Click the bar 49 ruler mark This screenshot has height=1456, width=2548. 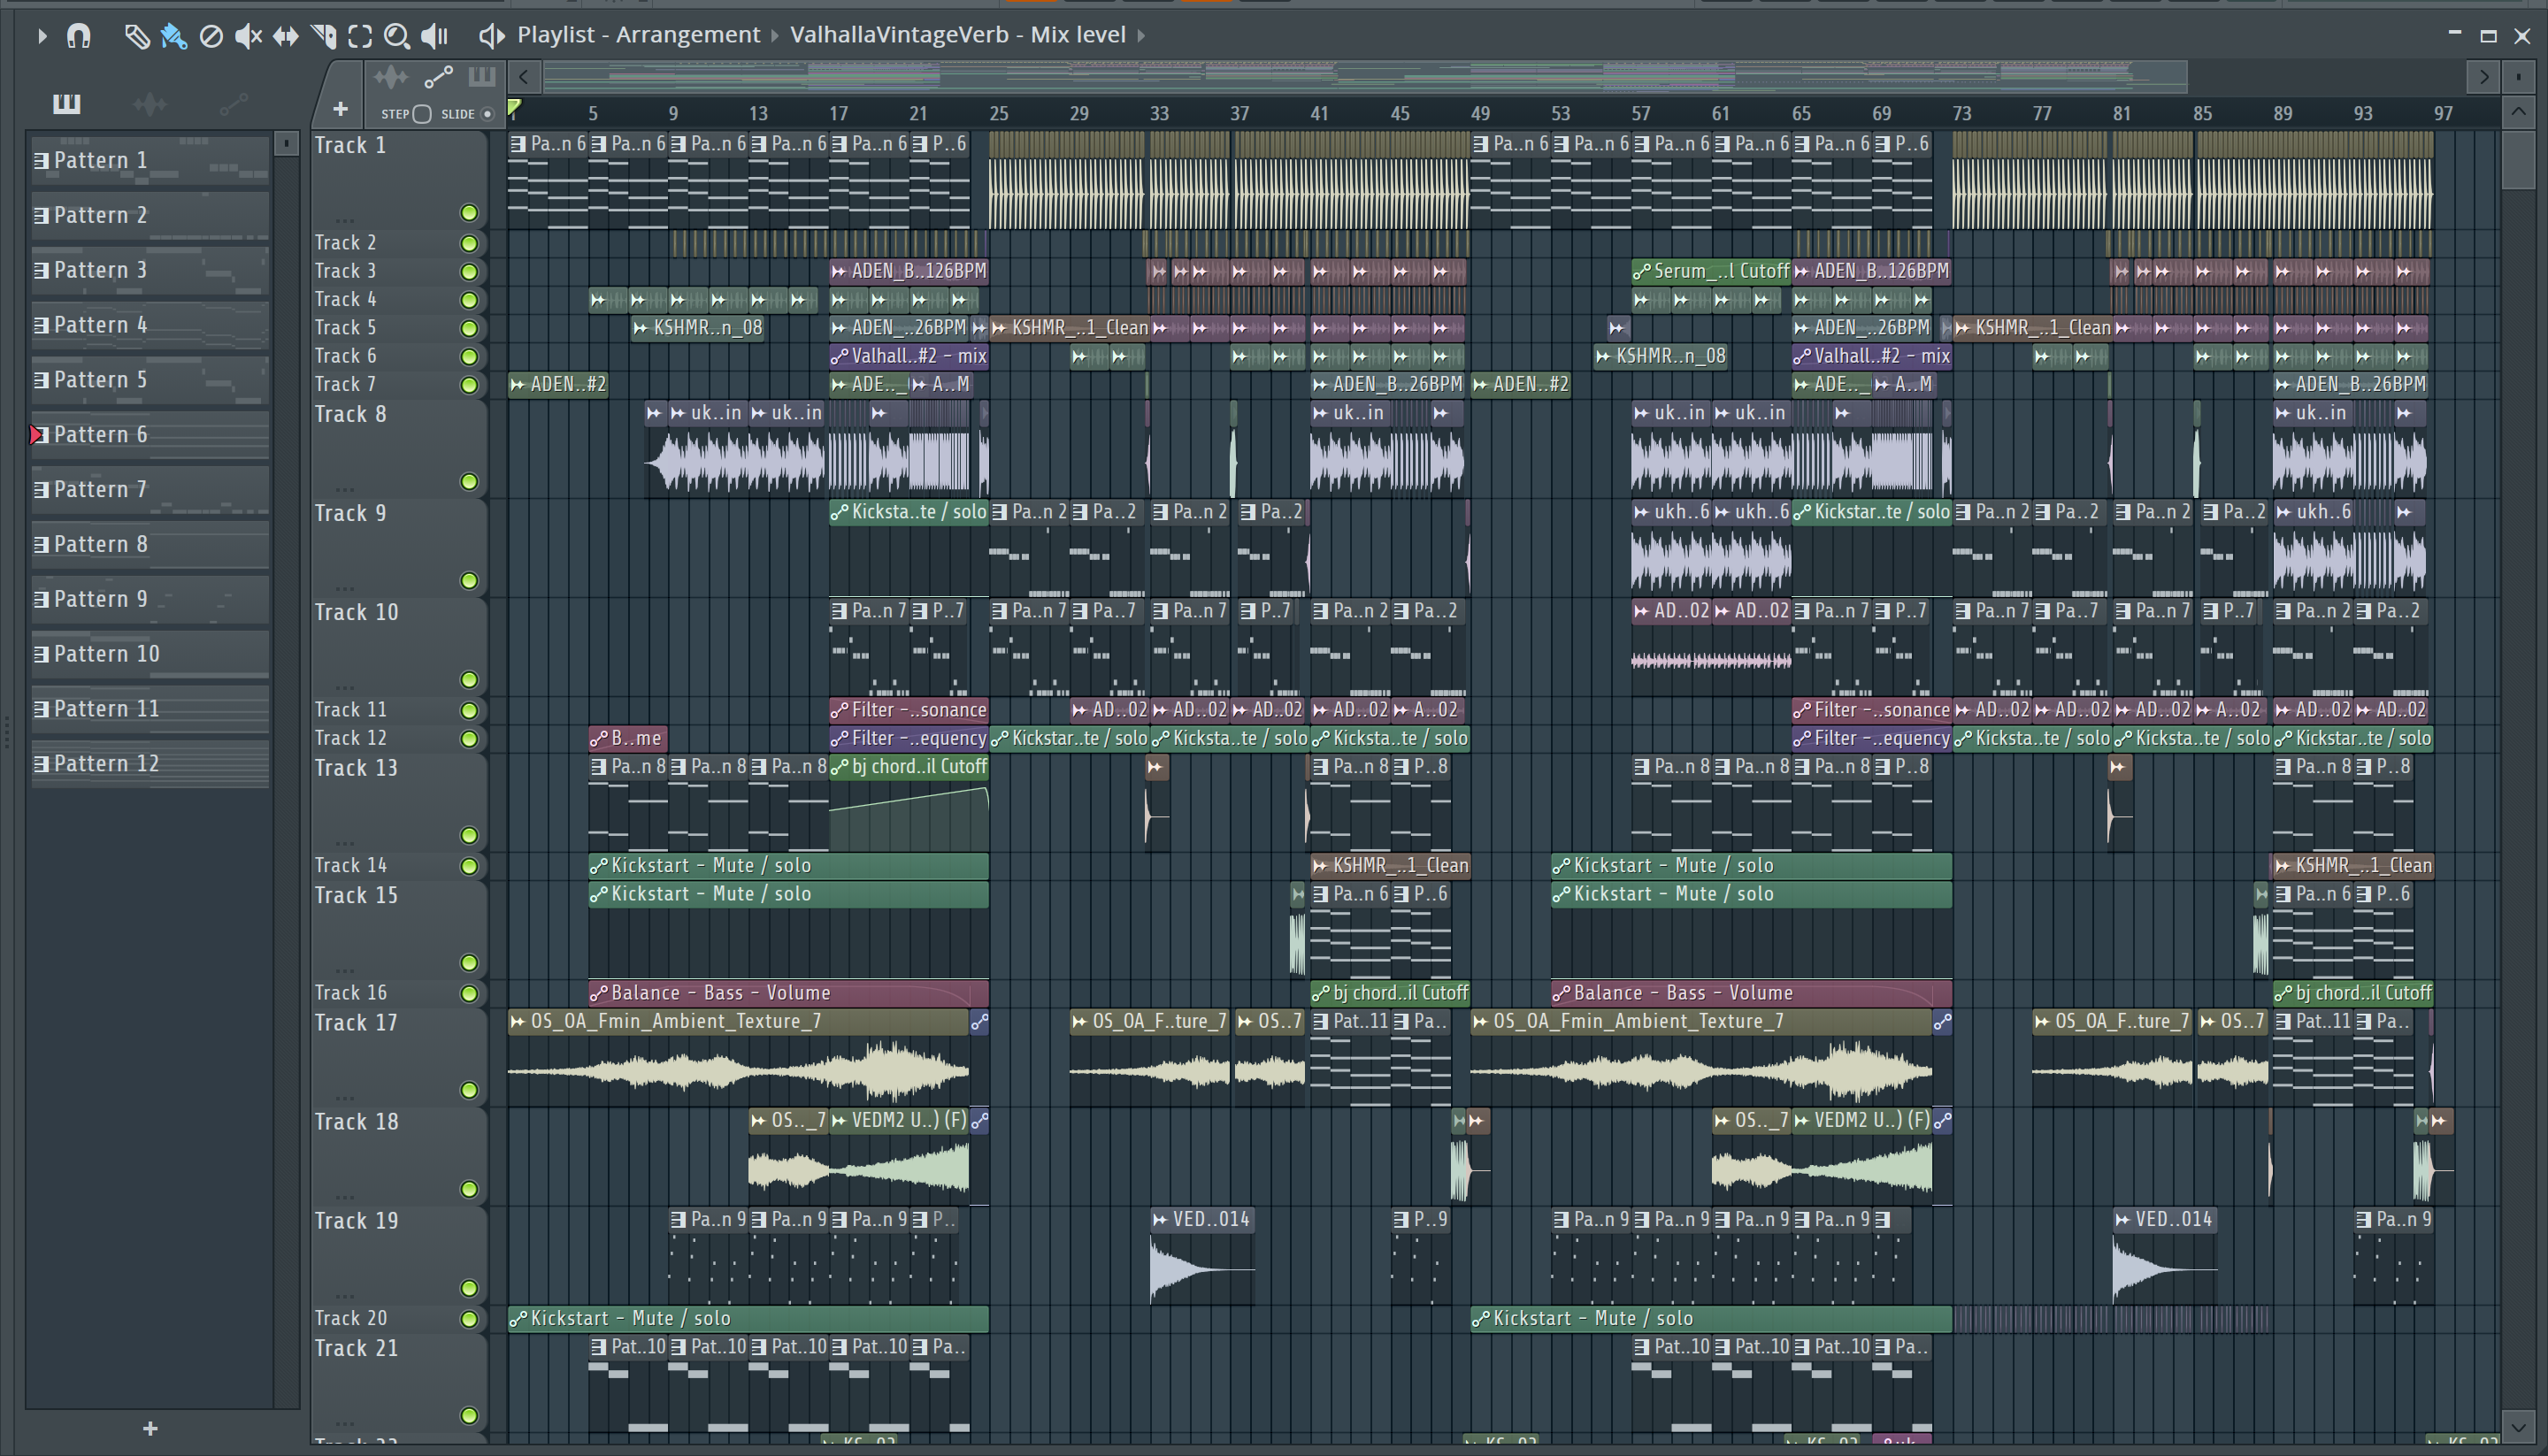[1480, 113]
